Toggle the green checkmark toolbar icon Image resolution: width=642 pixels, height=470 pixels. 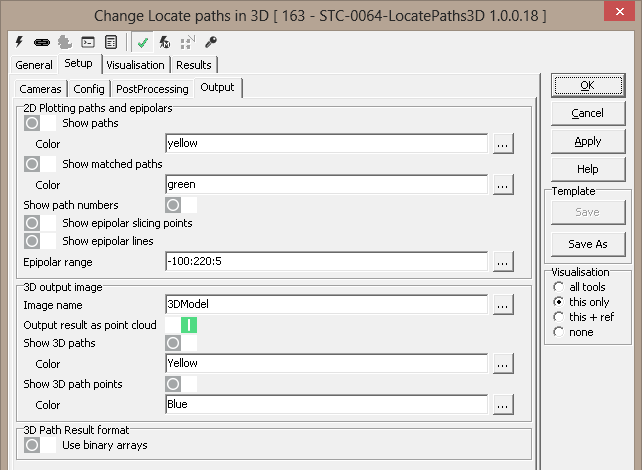click(x=143, y=43)
